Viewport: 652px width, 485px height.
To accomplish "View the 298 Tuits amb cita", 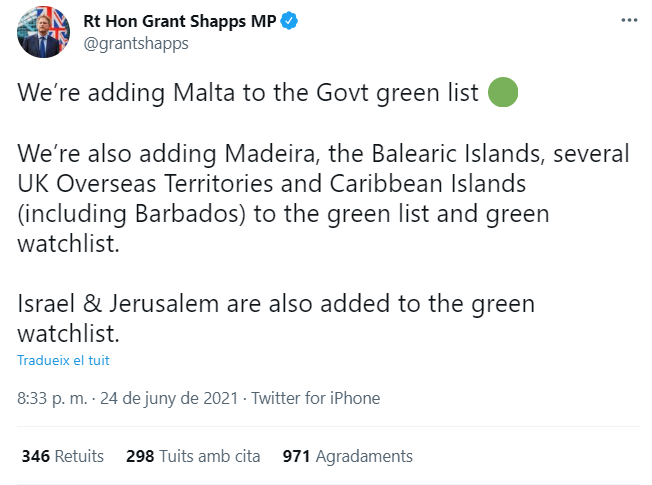I will coord(193,456).
